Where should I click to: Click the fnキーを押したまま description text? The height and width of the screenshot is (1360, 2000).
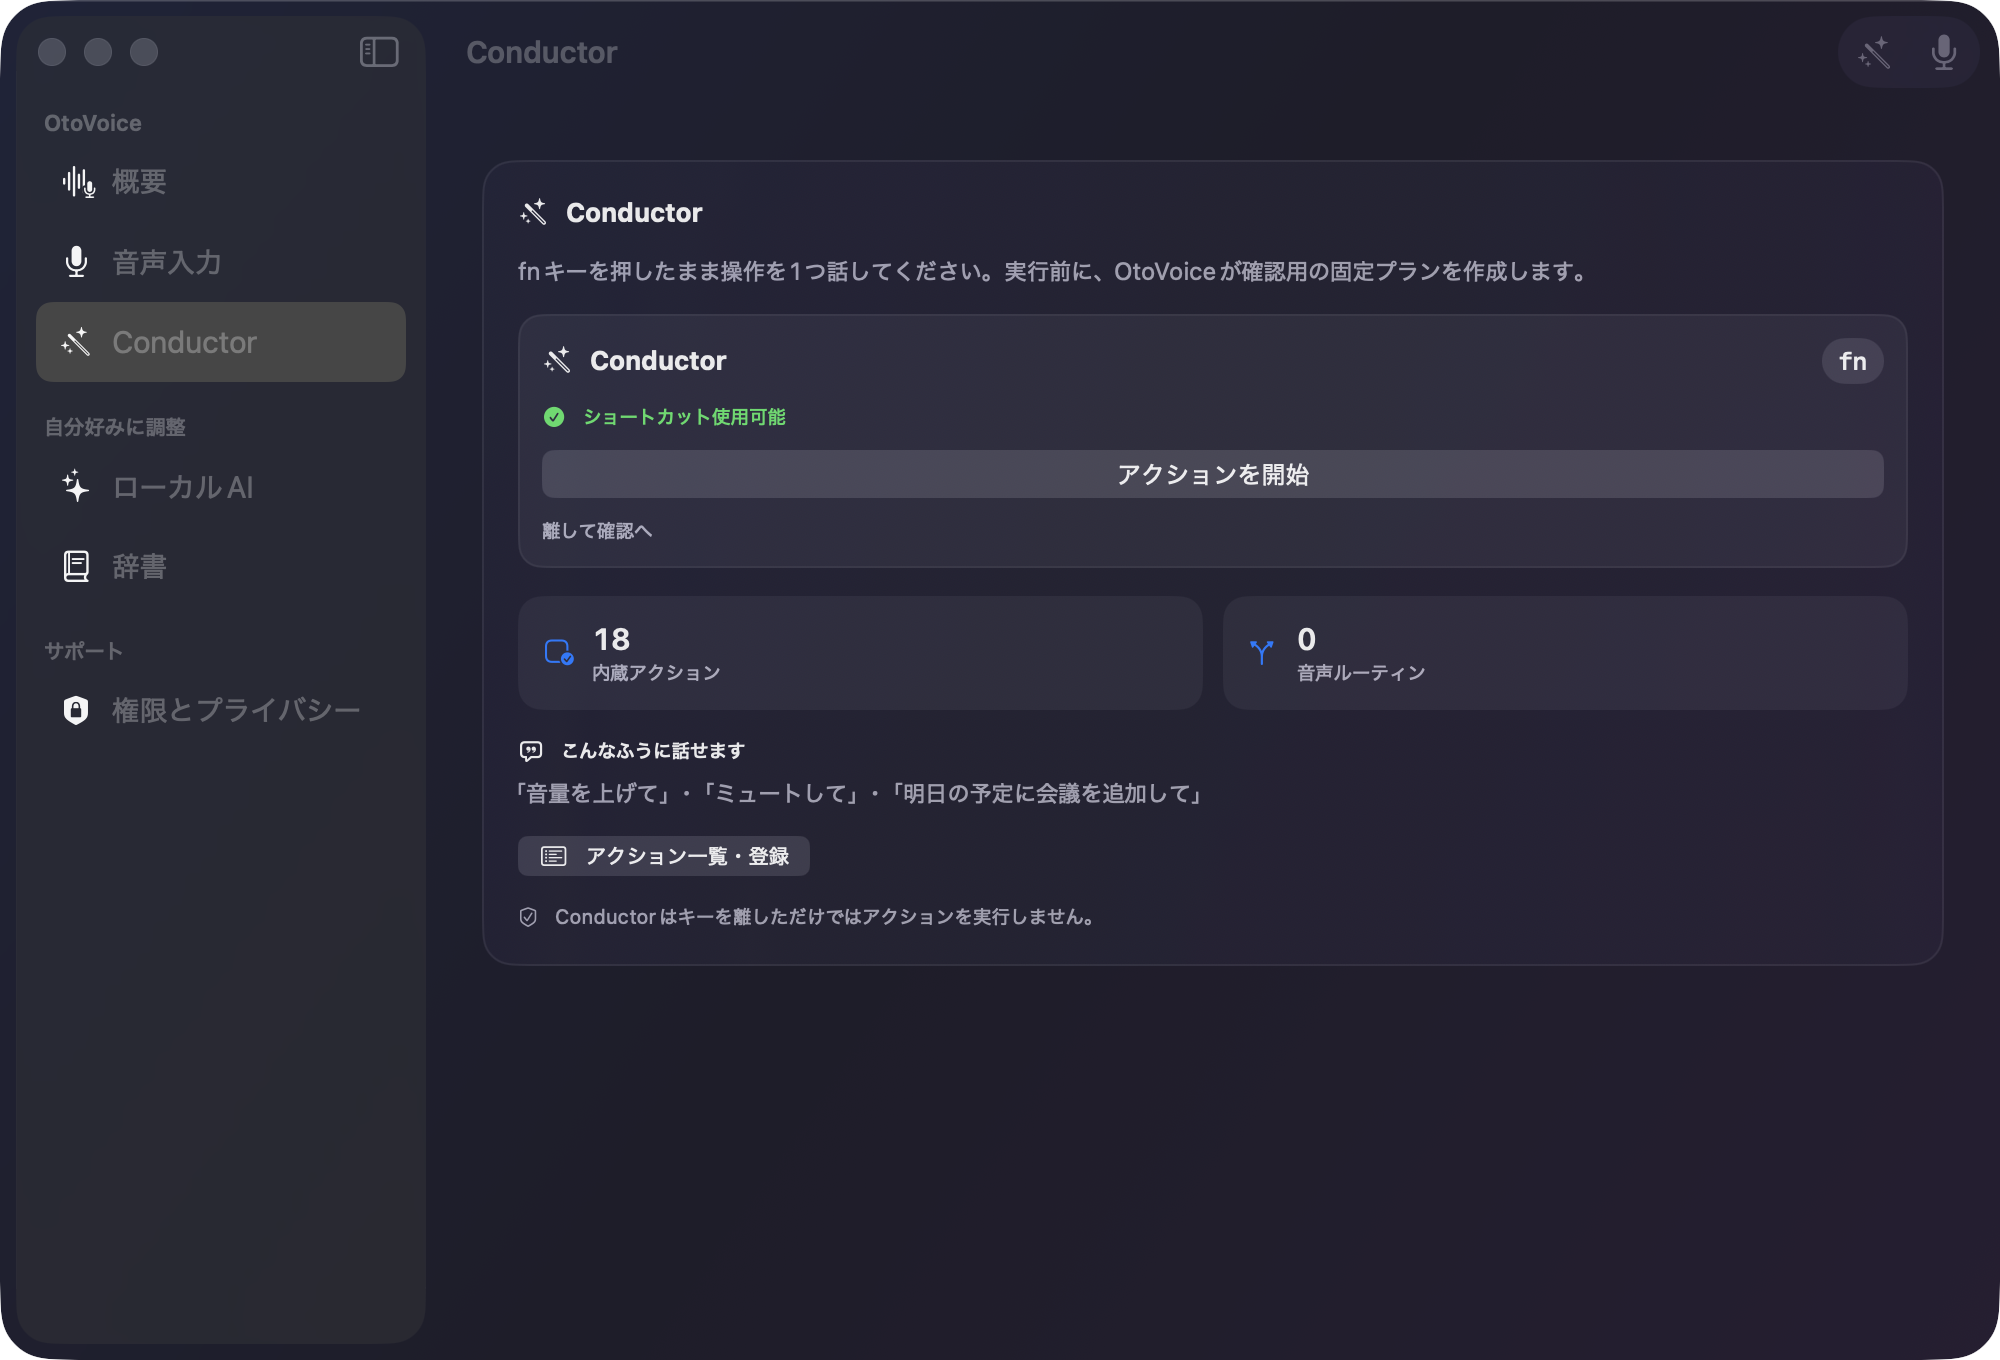pyautogui.click(x=1053, y=272)
